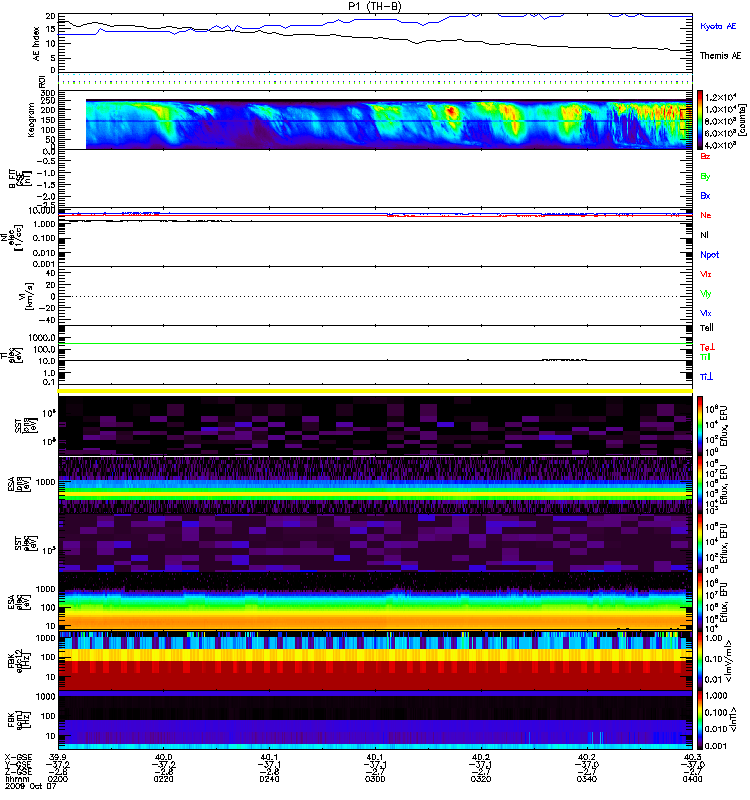This screenshot has height=800, width=750.
Task: Click the 0400 time tick label
Action: (692, 779)
